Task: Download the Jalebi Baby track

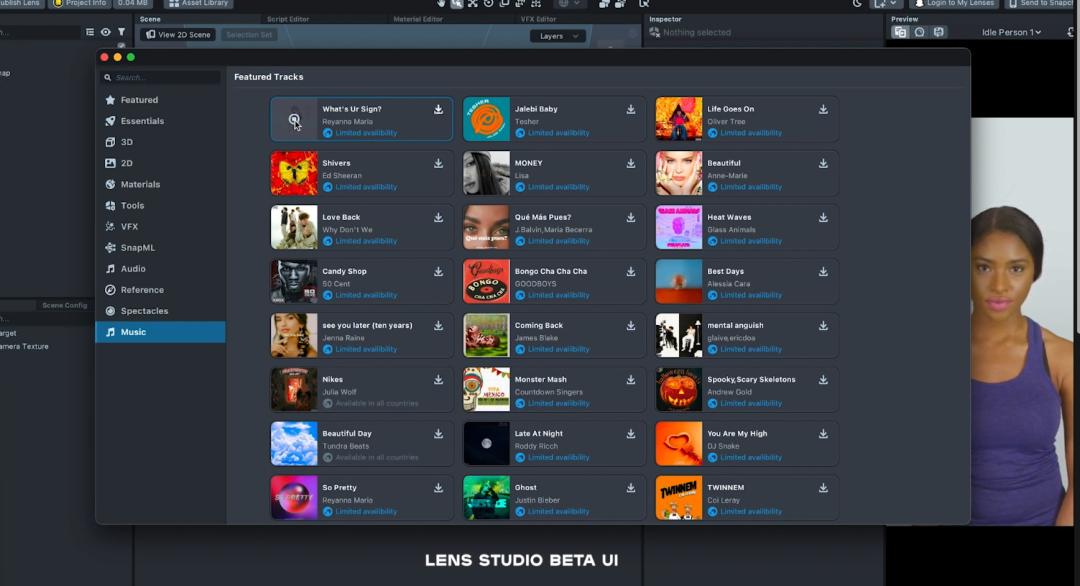Action: click(x=630, y=109)
